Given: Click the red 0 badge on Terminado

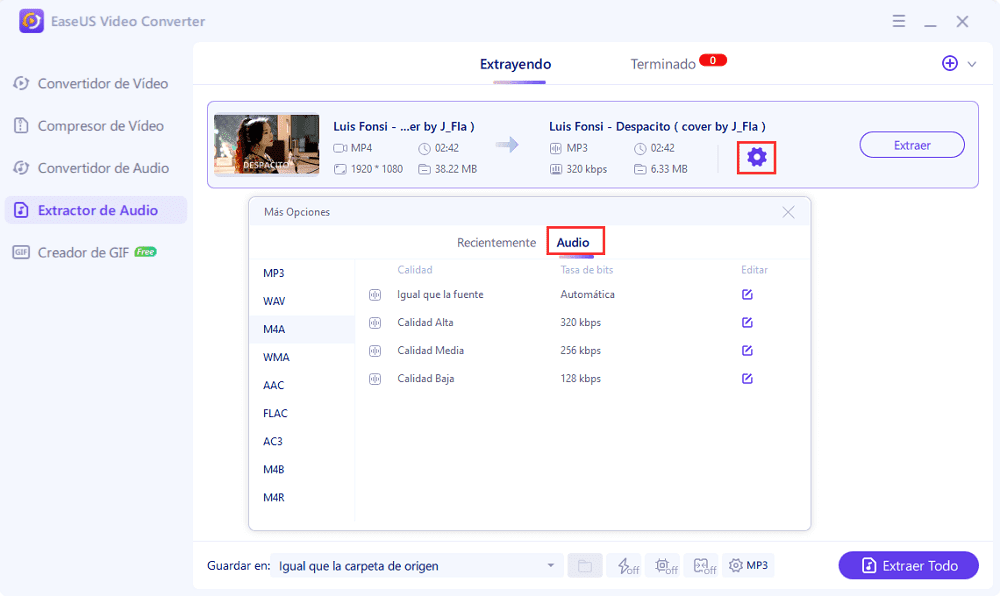Looking at the screenshot, I should (712, 61).
